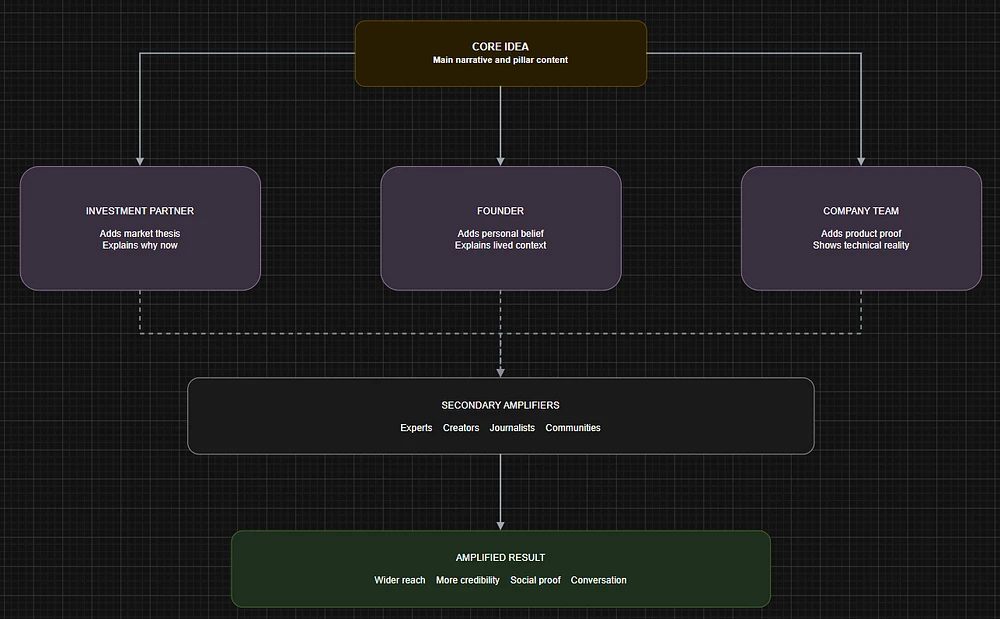Click the "FOUNDER" heading

coord(500,211)
